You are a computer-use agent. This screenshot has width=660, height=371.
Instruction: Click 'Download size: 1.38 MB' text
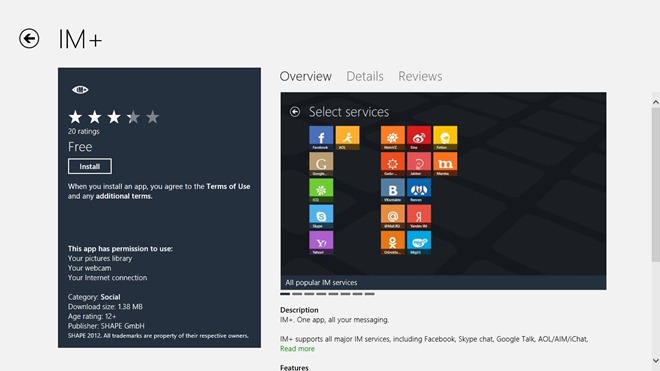105,307
